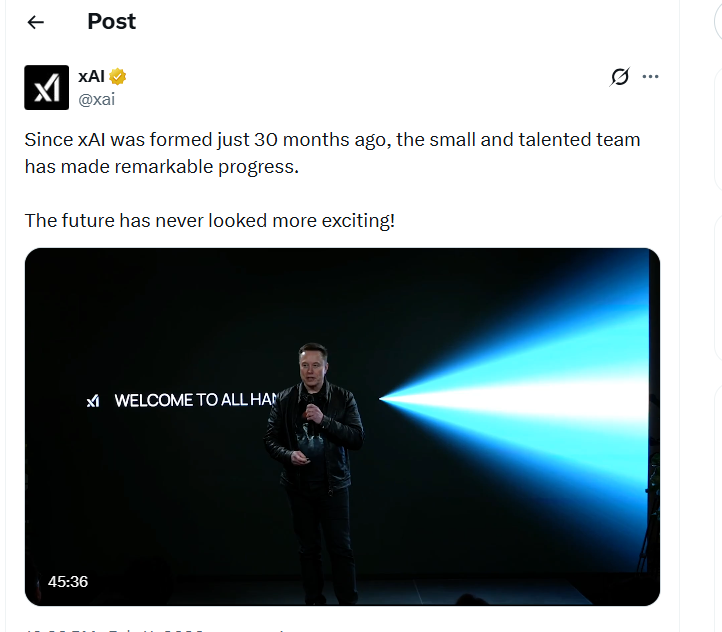Go back using the left arrow
This screenshot has height=632, width=722.
36,22
